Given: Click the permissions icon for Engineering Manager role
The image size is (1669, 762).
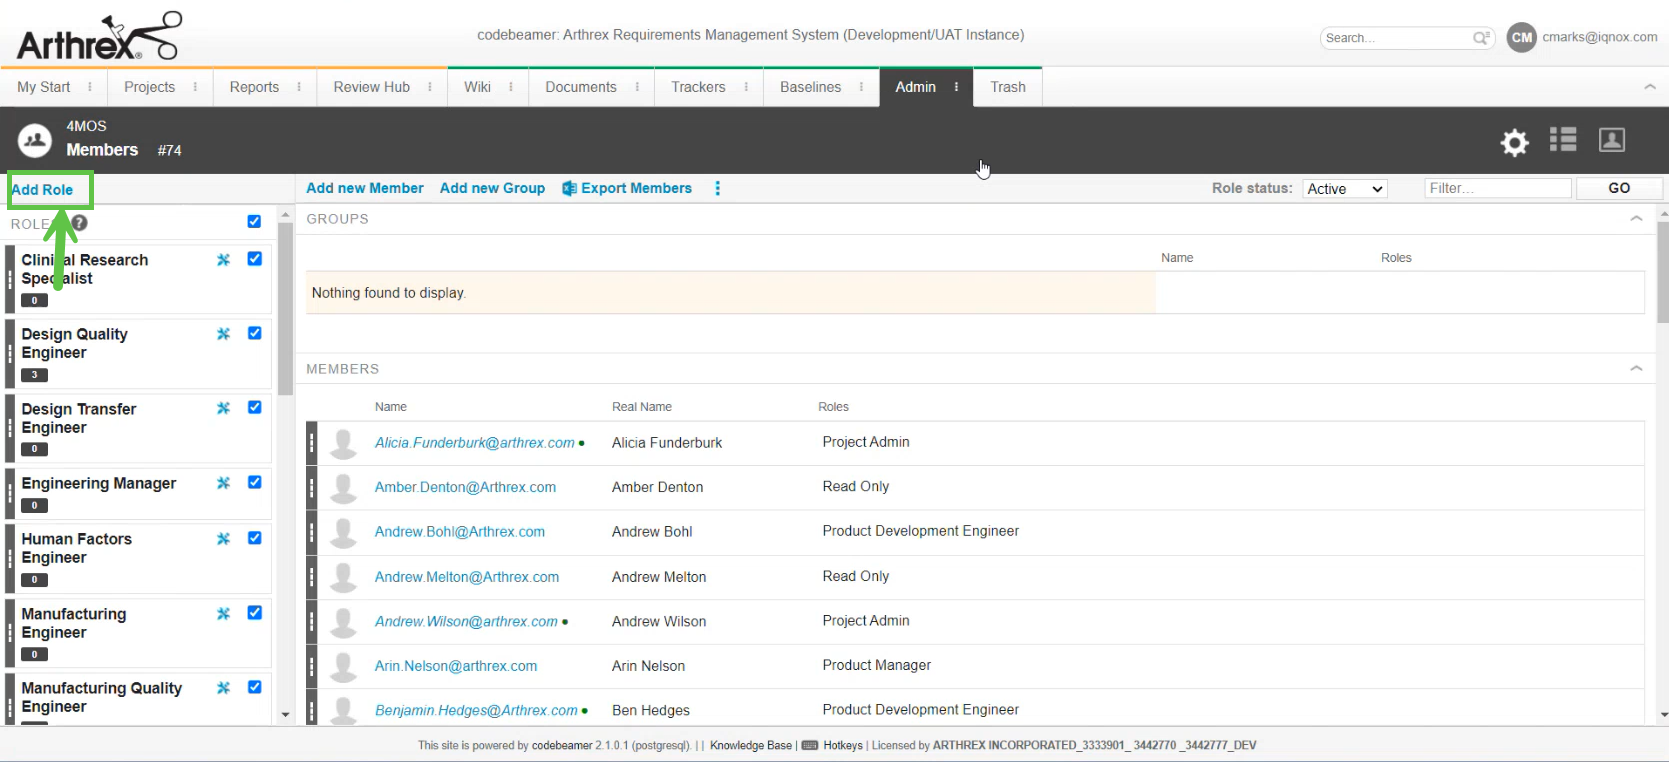Looking at the screenshot, I should [223, 483].
